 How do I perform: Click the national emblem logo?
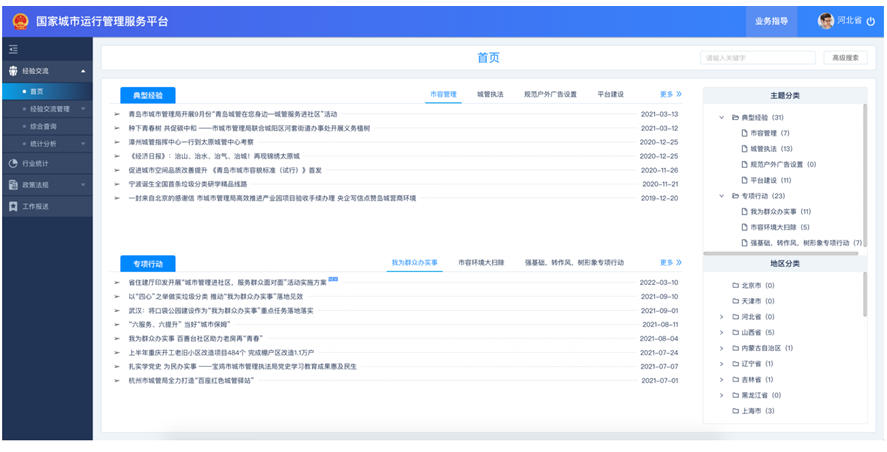19,21
